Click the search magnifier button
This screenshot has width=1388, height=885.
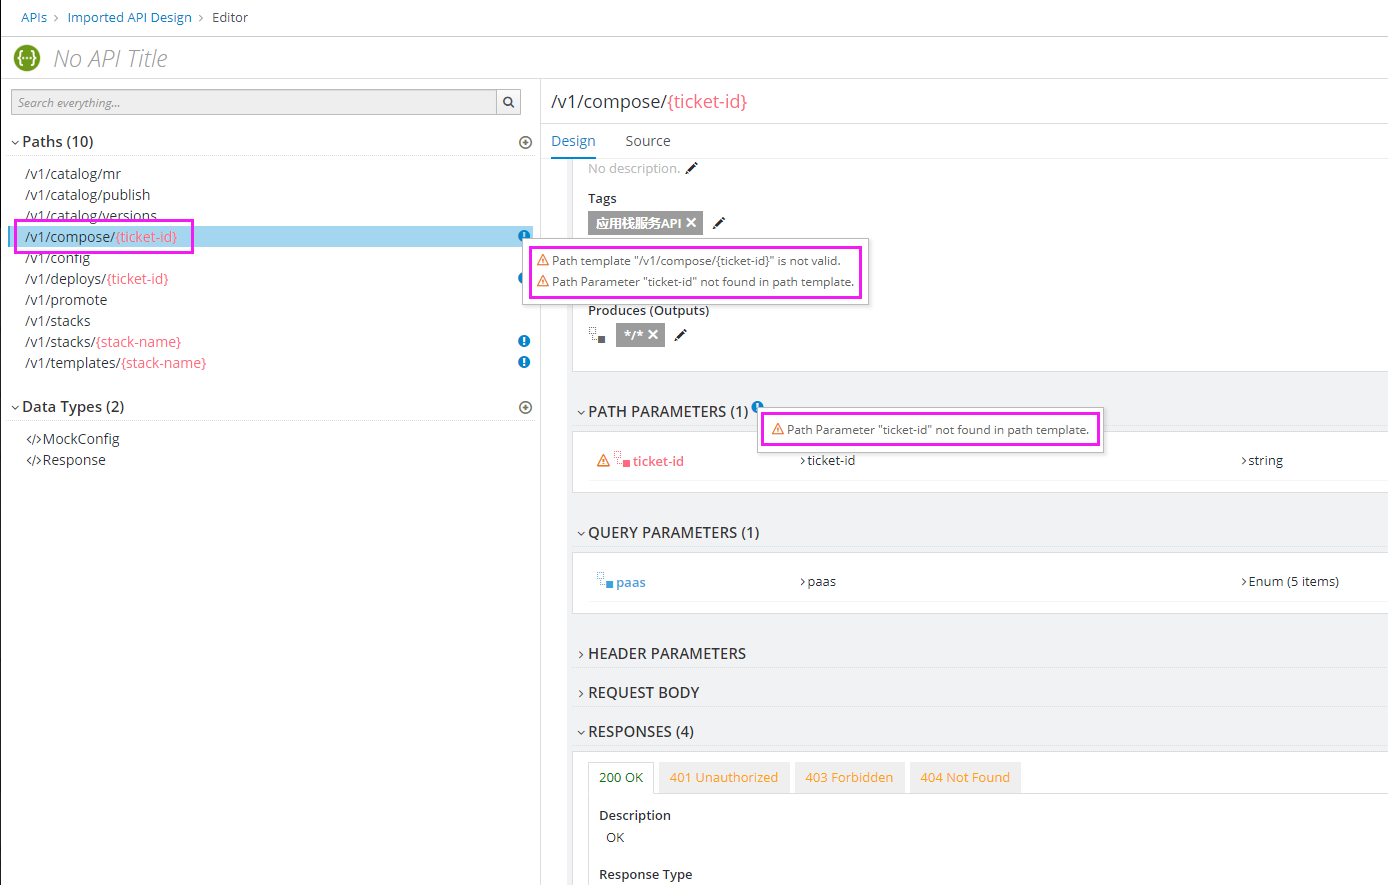(x=509, y=102)
